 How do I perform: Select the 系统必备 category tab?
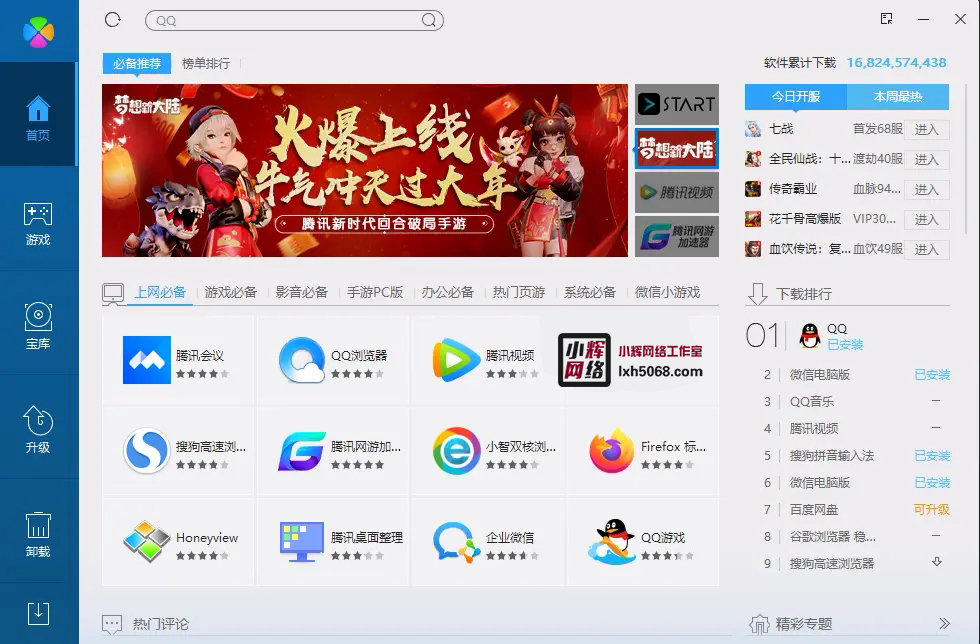pos(590,292)
